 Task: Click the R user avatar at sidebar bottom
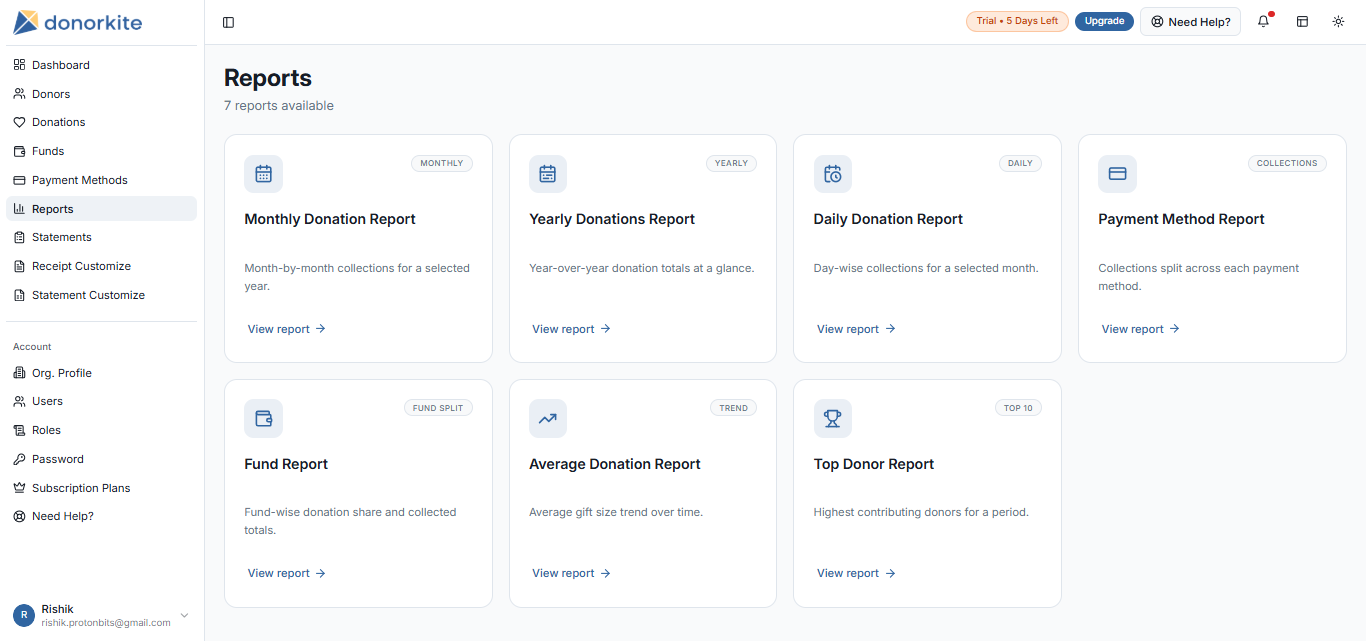click(24, 615)
